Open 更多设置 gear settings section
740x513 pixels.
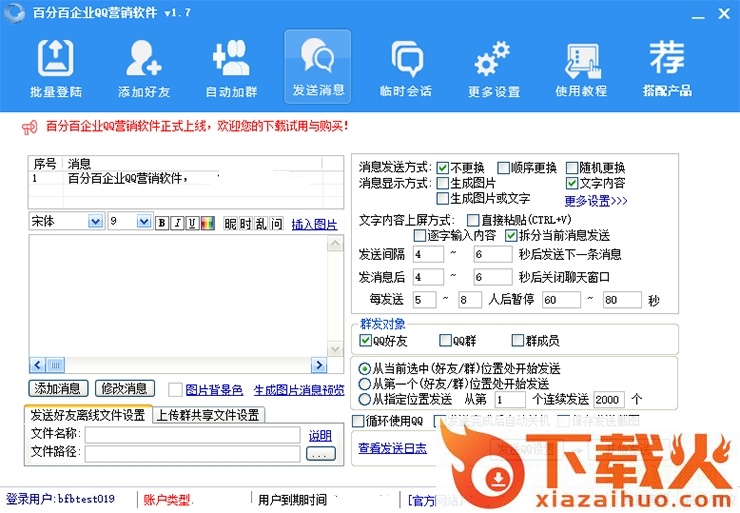[x=493, y=68]
